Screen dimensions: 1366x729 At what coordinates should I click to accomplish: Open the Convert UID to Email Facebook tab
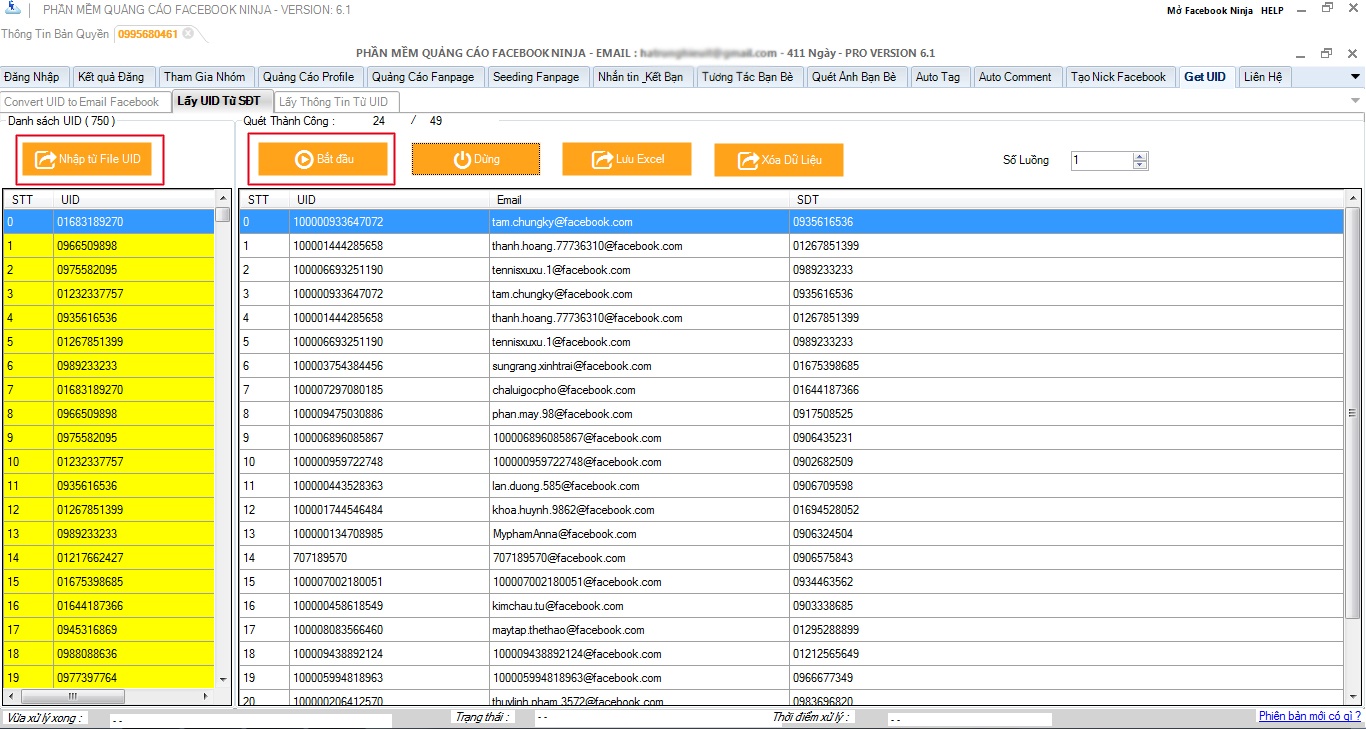(x=82, y=102)
